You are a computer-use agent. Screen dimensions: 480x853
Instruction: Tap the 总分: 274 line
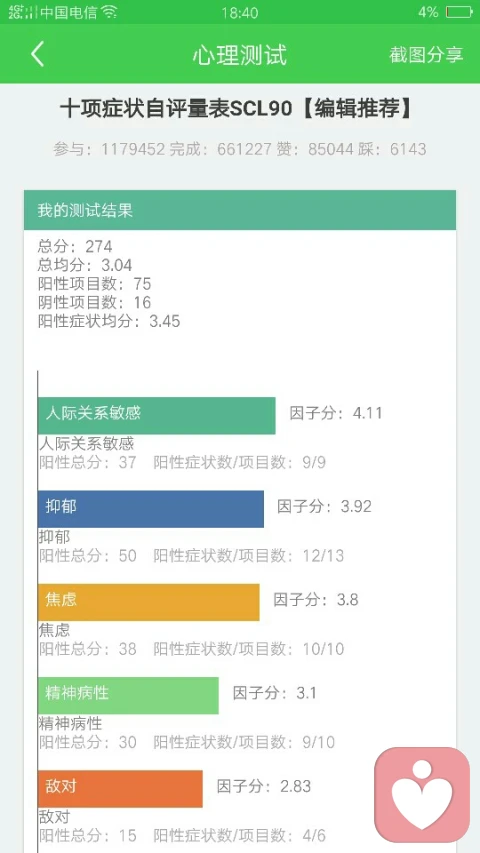75,246
